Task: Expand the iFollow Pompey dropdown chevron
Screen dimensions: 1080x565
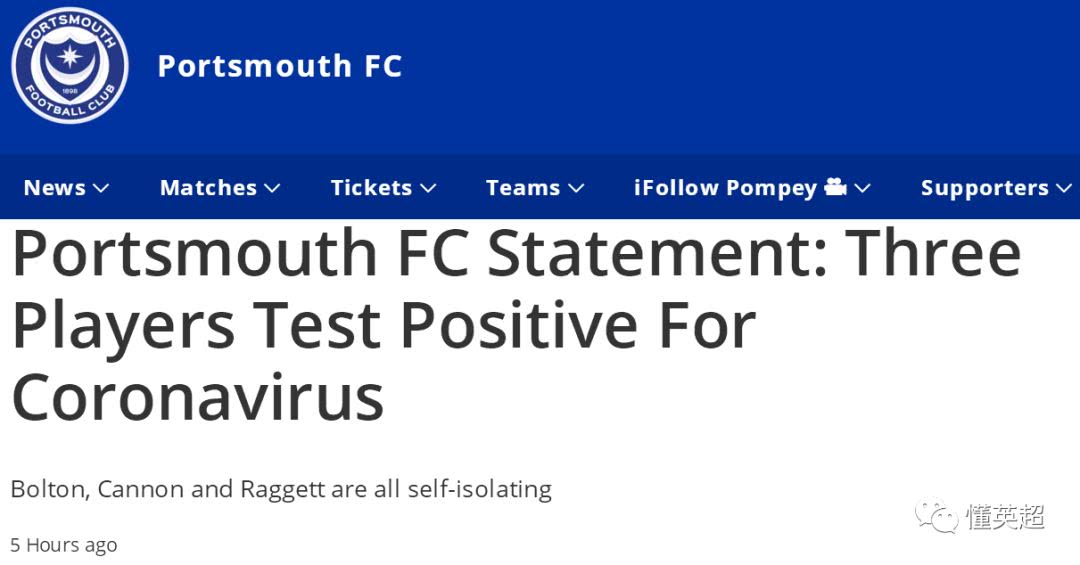Action: (862, 188)
